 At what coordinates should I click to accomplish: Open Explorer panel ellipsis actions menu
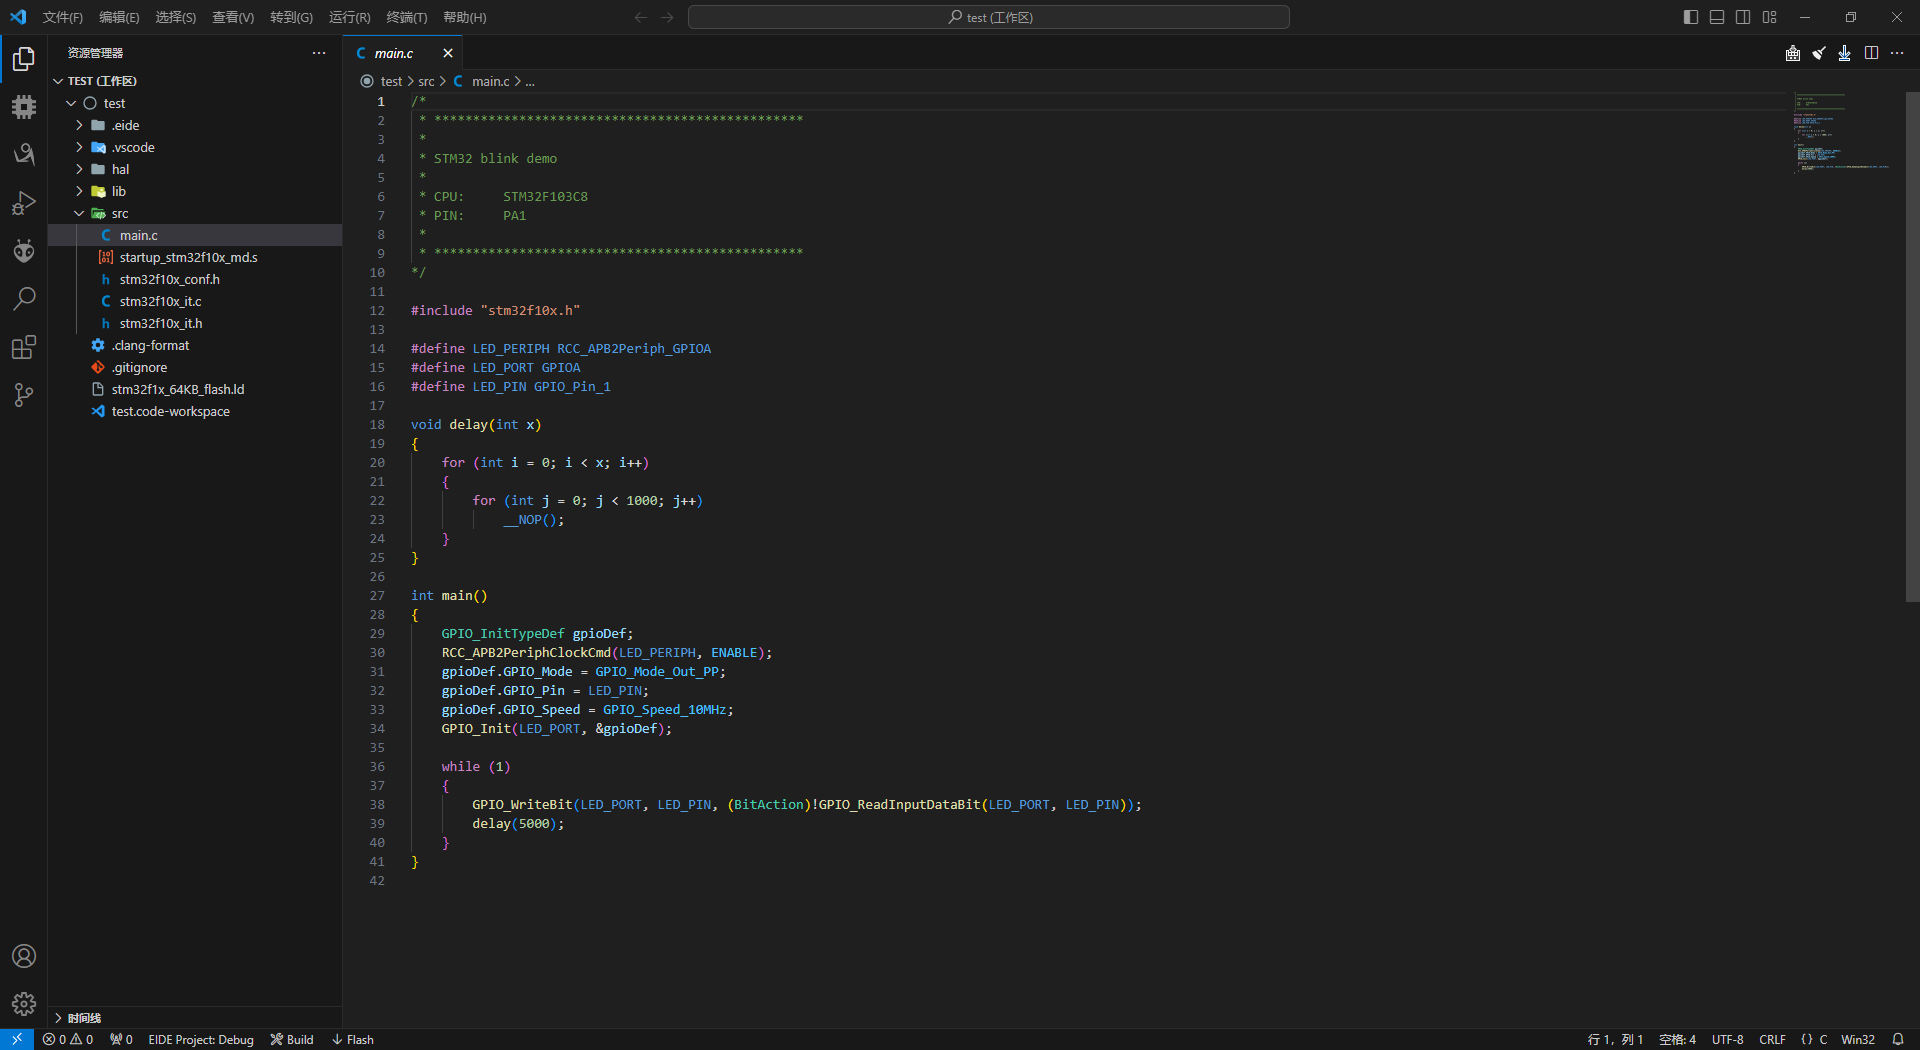[319, 53]
